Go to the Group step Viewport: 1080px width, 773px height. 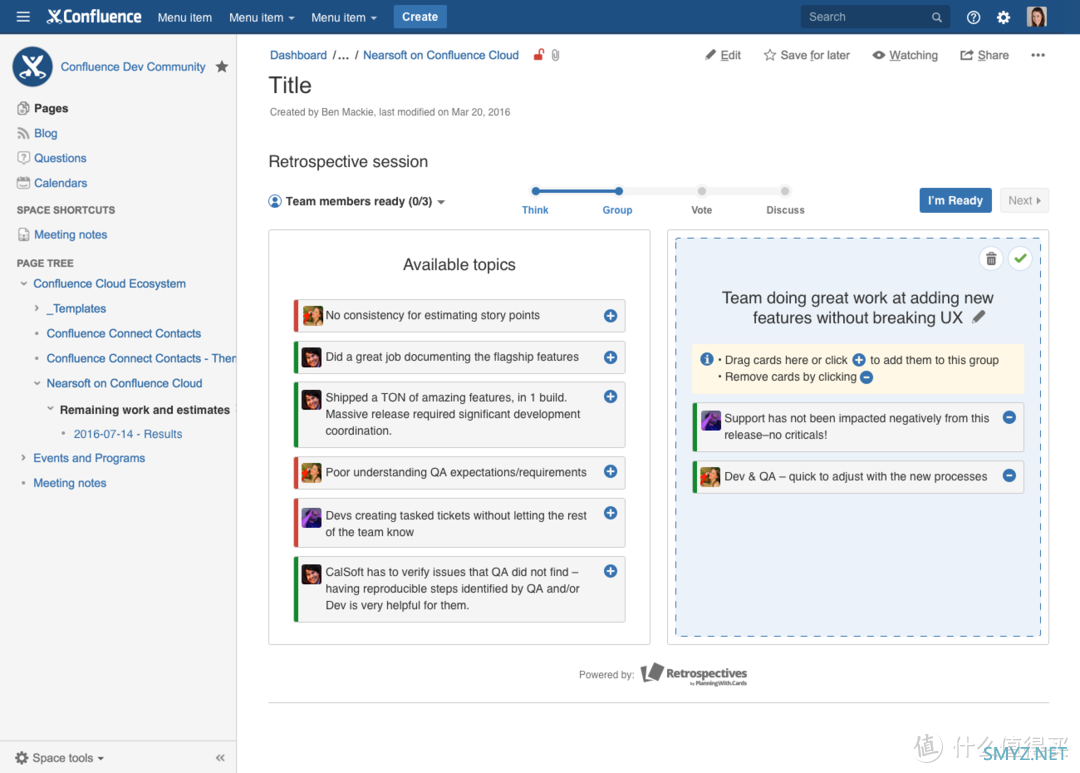pos(617,210)
